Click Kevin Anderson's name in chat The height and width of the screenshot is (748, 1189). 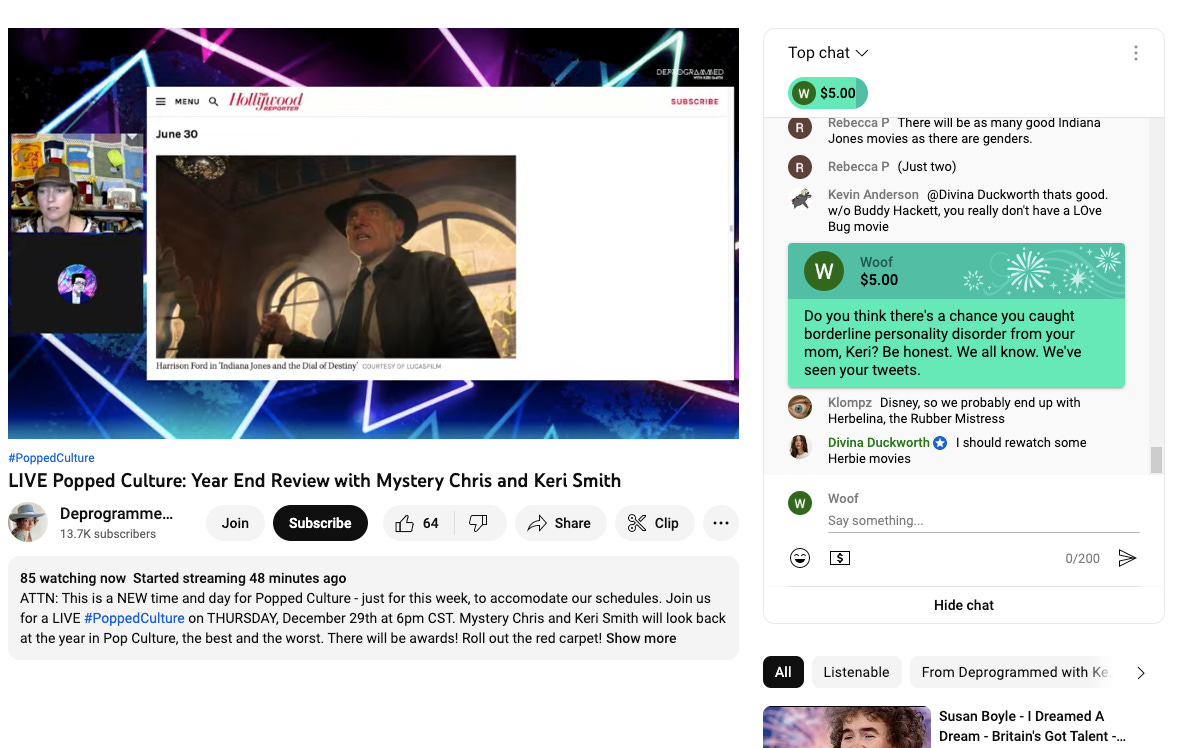873,195
